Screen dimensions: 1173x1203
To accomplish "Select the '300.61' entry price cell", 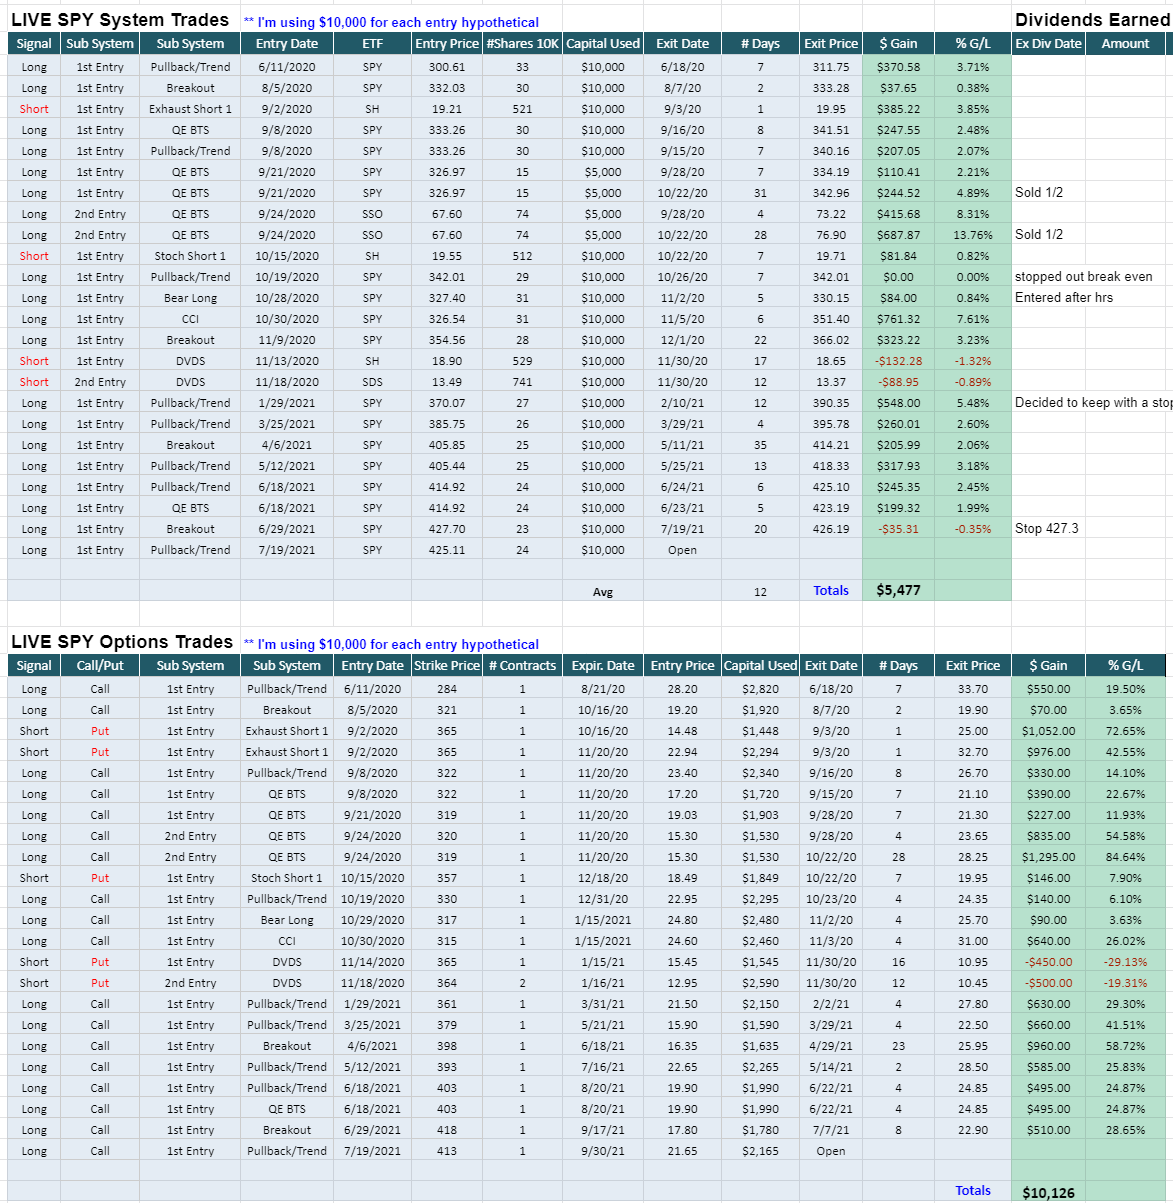I will [x=447, y=67].
